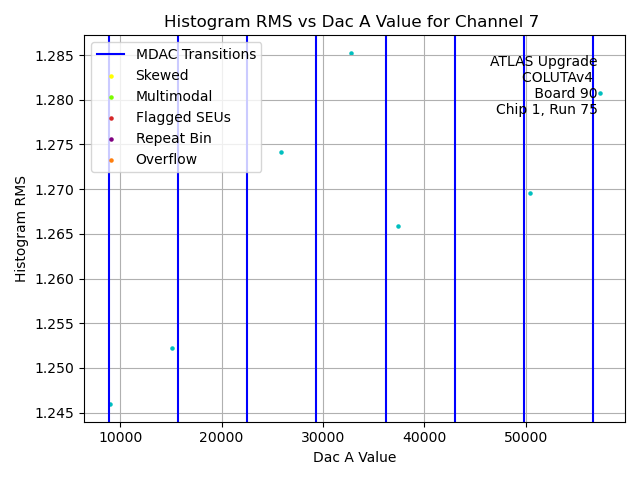Click the highest data point near 1.285
This screenshot has width=640, height=480.
pyautogui.click(x=351, y=54)
